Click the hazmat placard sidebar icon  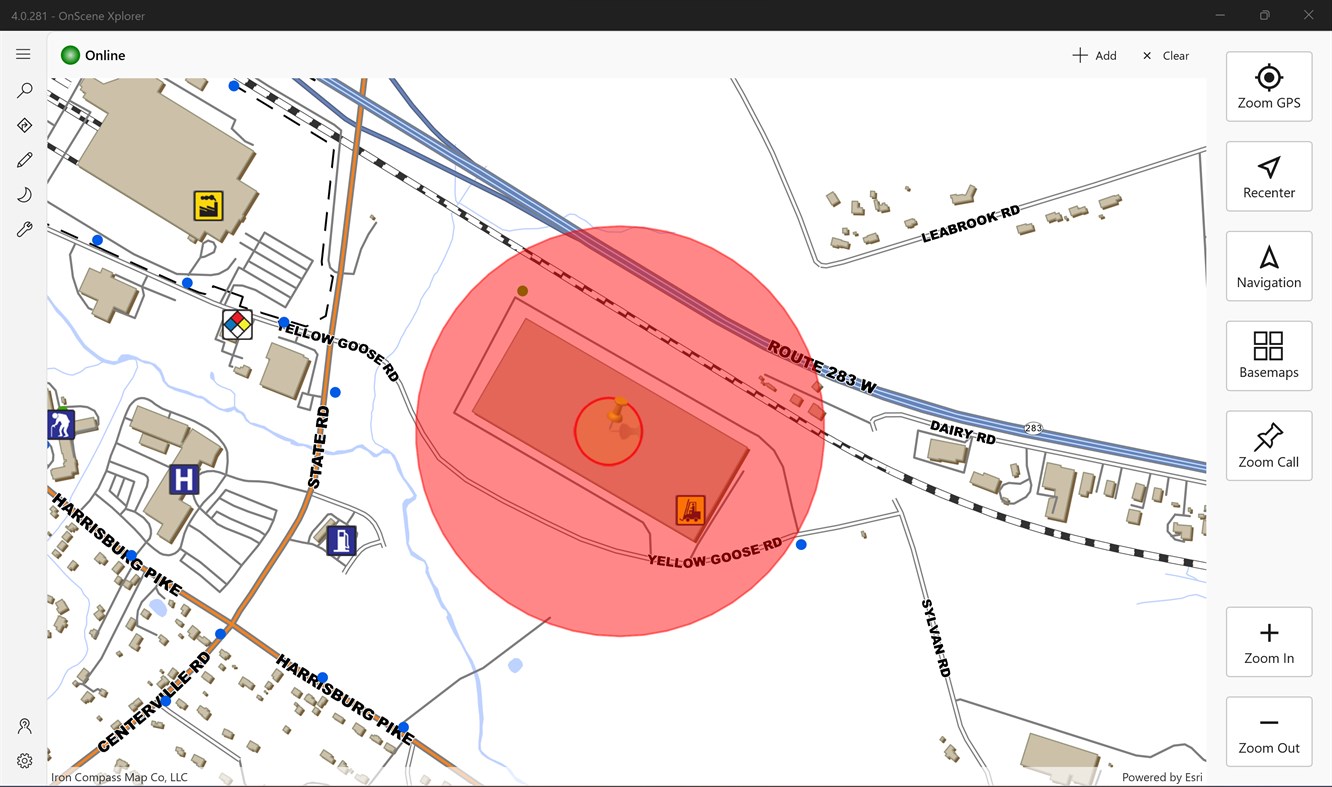point(24,124)
